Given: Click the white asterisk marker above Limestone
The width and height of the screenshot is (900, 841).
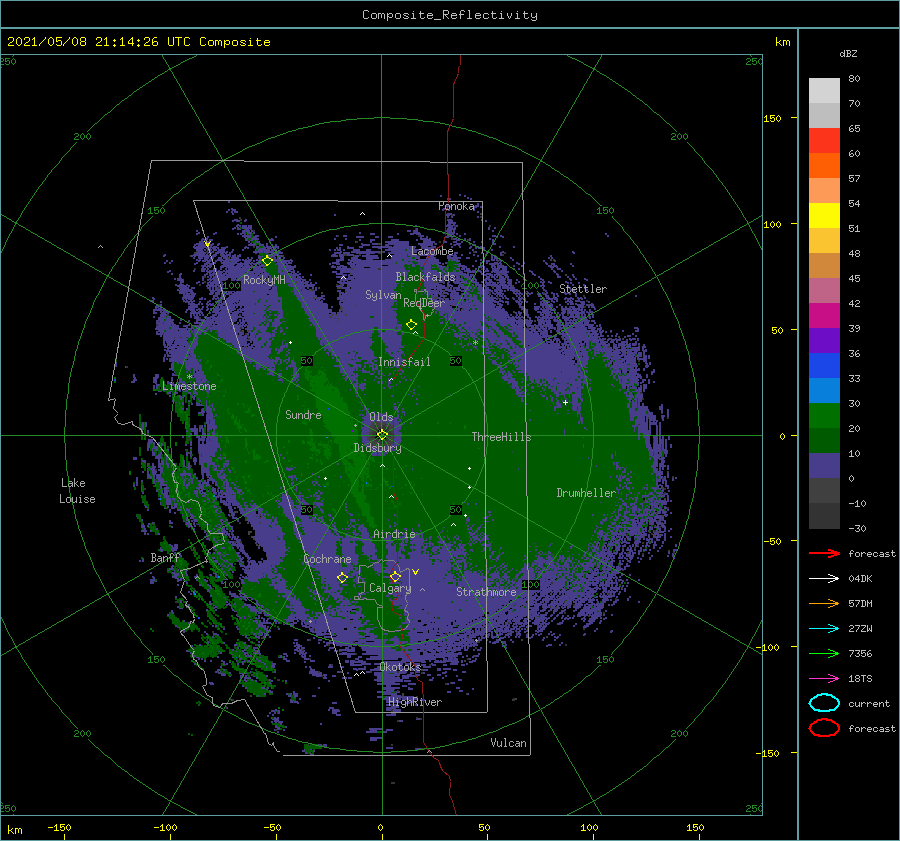Looking at the screenshot, I should coord(189,377).
